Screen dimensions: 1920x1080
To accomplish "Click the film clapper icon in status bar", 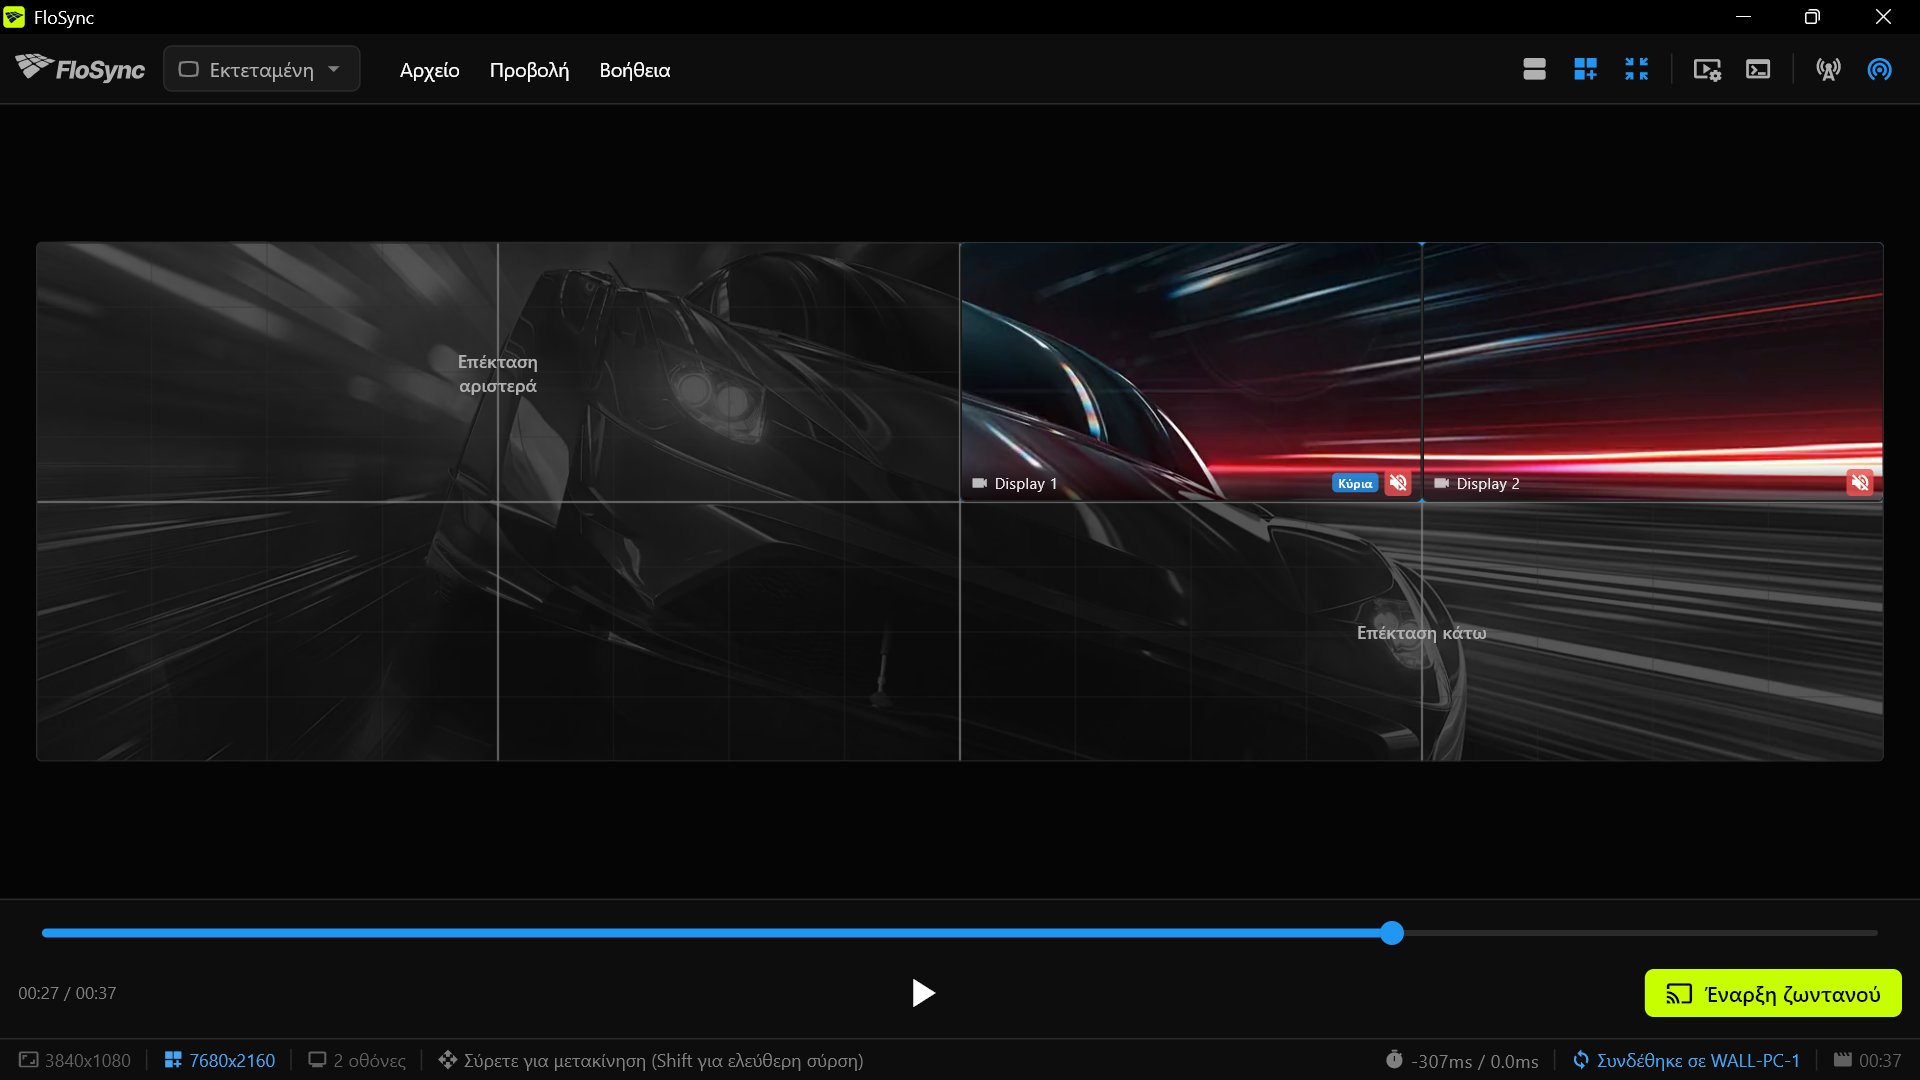I will click(x=1842, y=1059).
